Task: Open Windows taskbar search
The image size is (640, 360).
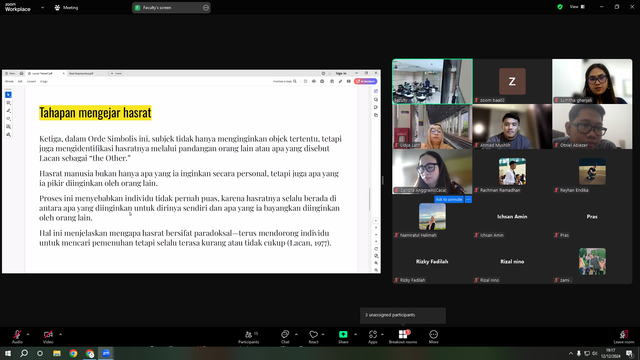Action: click(24, 353)
